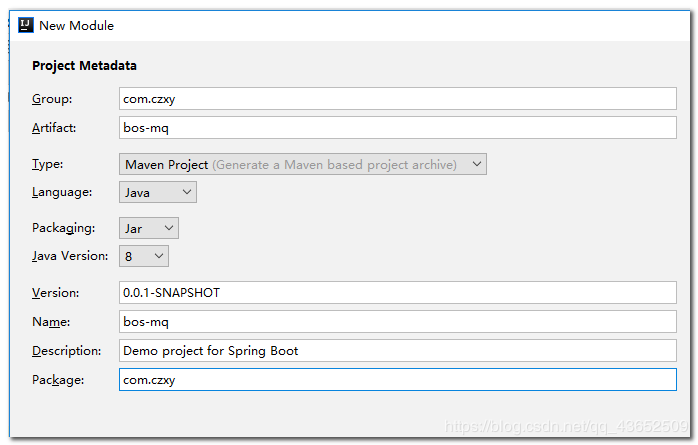Open the Type dropdown showing Maven Project

302,164
